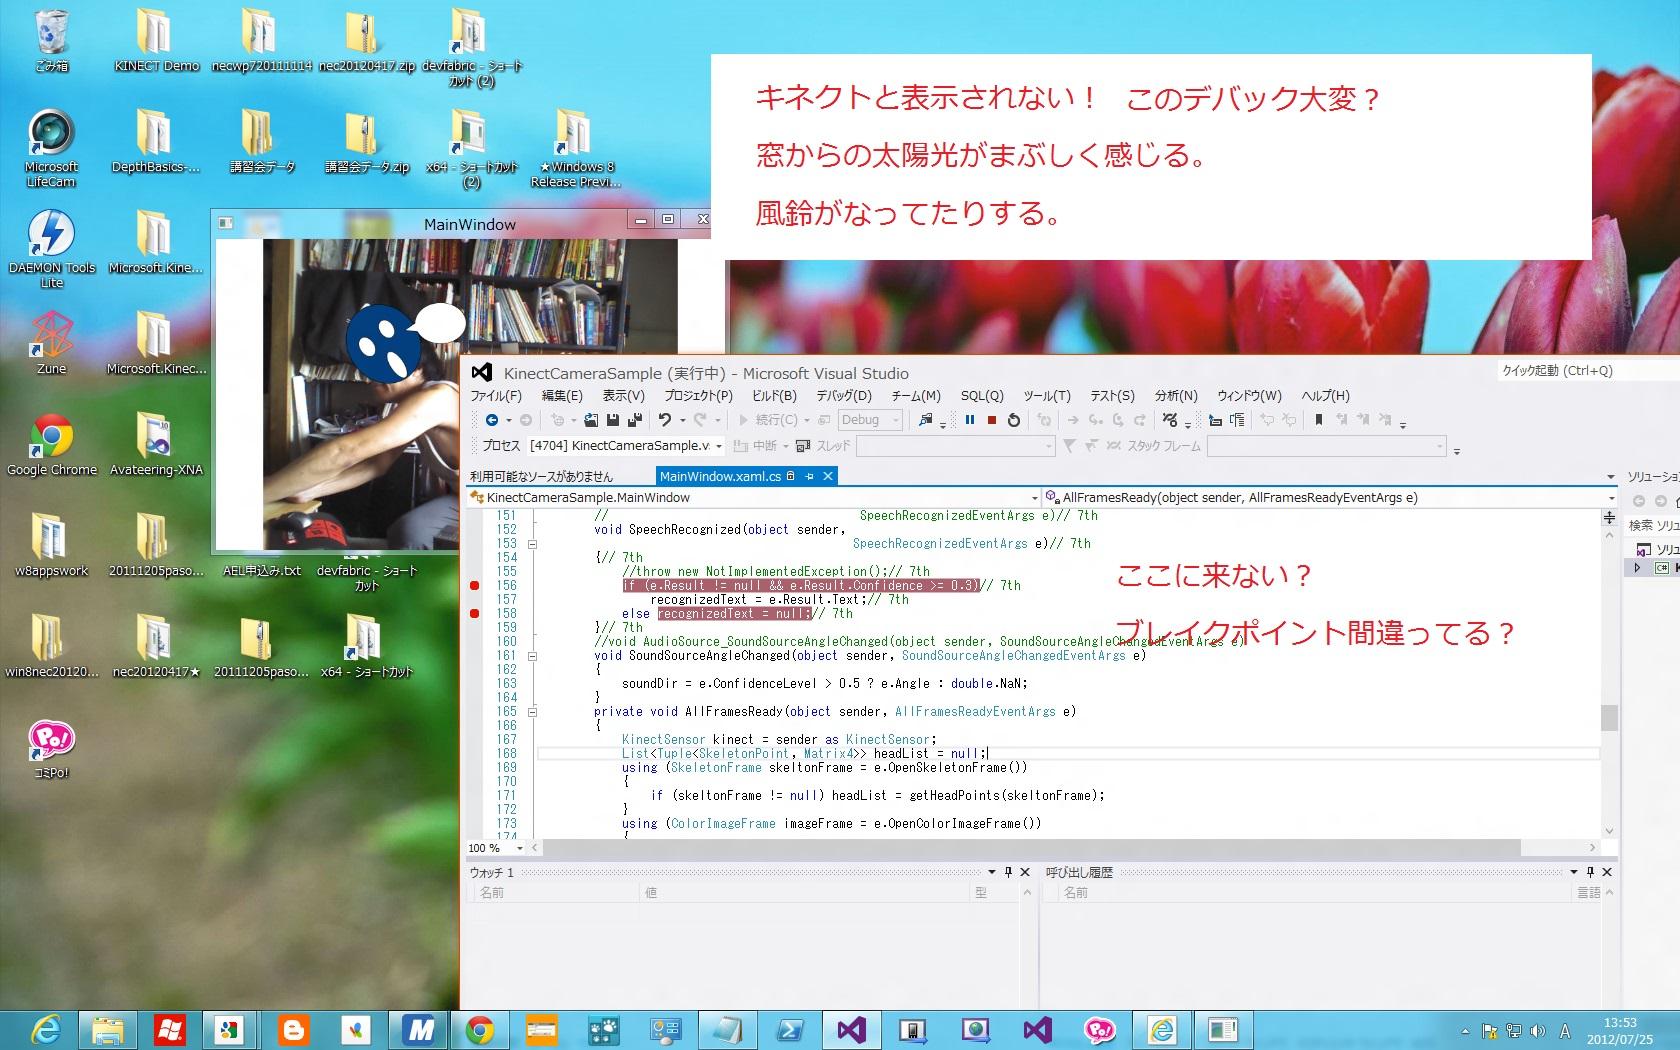Select the DAEMON Tools Lite desktop shortcut
Screen dimensions: 1680x1050
pos(51,250)
